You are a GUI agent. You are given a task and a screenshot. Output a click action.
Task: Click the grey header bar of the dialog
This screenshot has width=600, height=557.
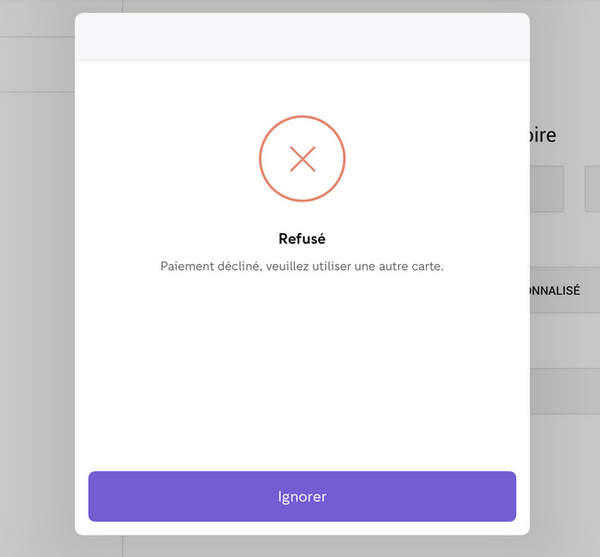click(x=302, y=37)
